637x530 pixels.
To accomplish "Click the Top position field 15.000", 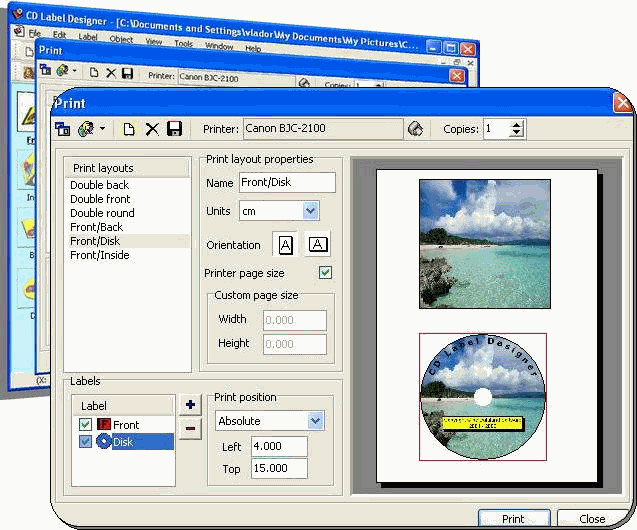I will pos(279,468).
